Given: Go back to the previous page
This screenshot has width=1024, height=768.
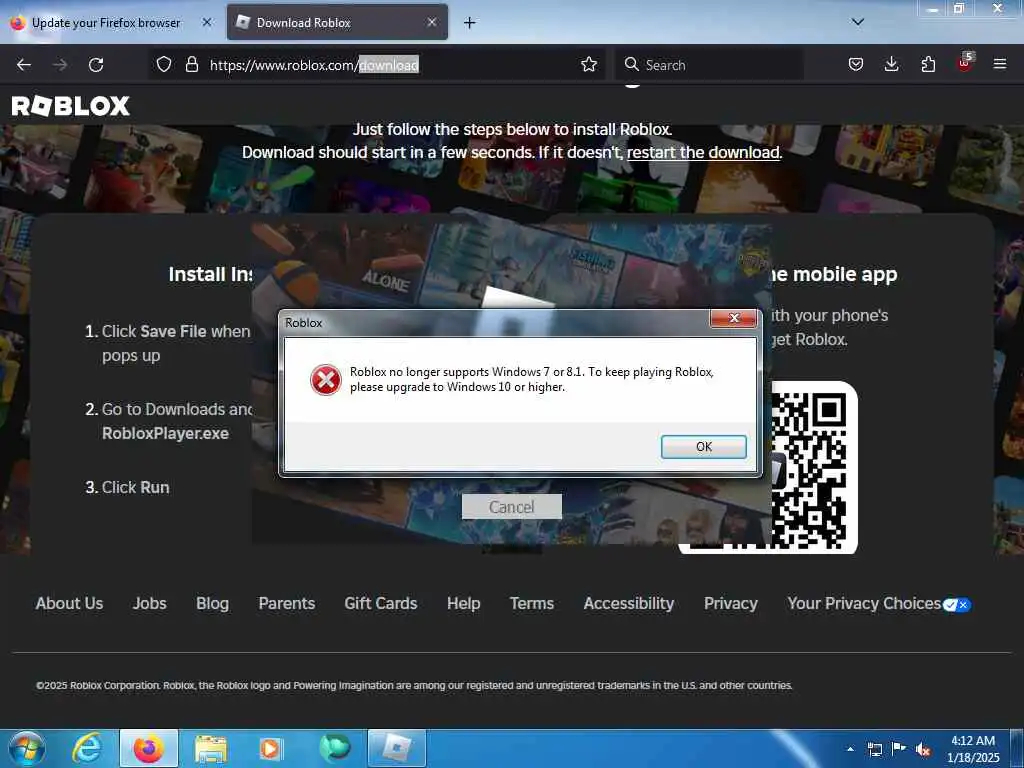Looking at the screenshot, I should 24,65.
